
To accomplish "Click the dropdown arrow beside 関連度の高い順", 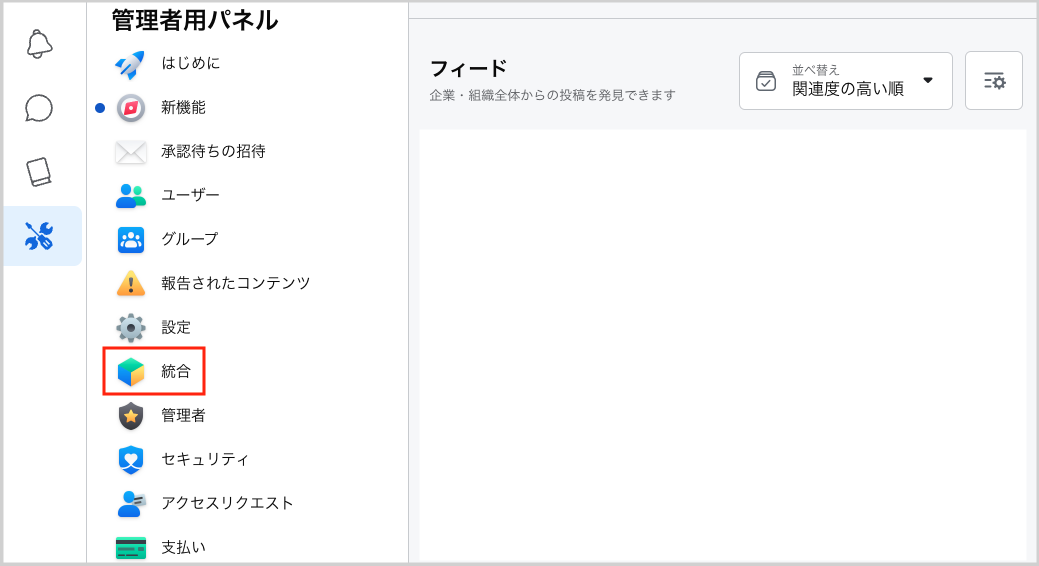I will [928, 80].
